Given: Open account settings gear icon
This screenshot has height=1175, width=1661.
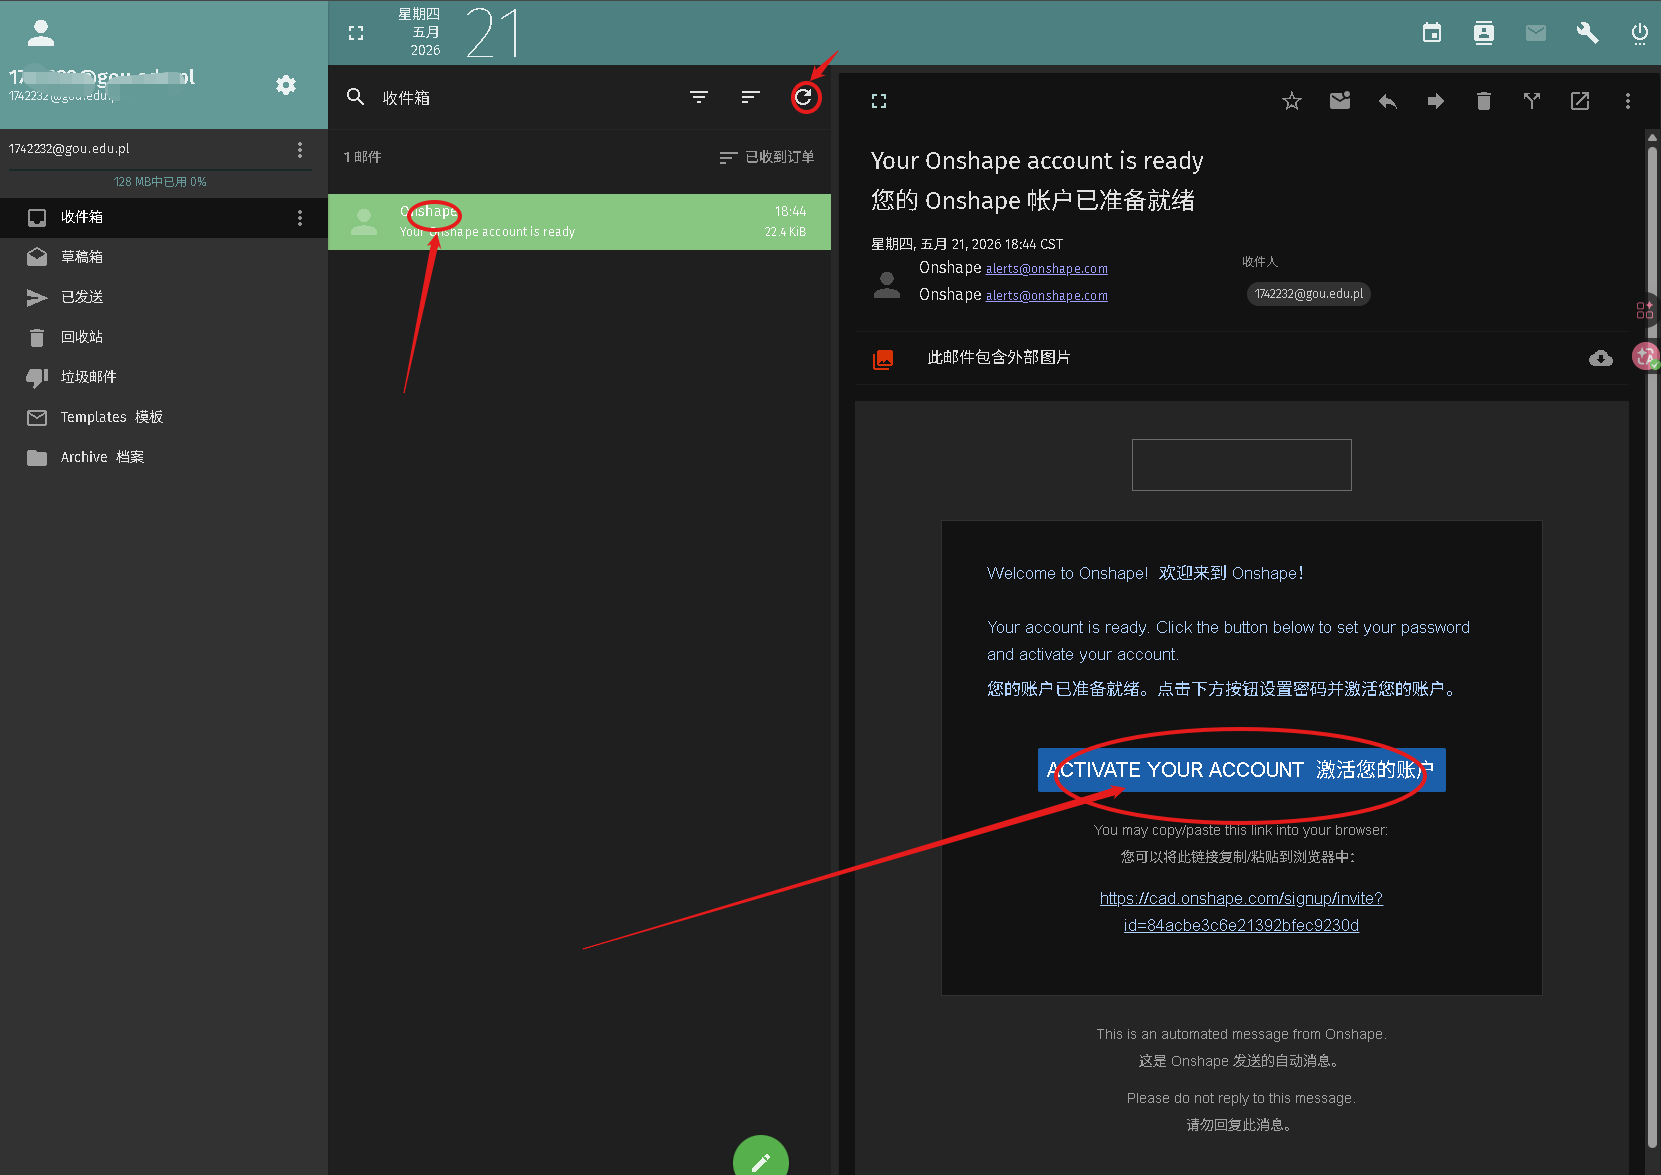Looking at the screenshot, I should click(286, 85).
